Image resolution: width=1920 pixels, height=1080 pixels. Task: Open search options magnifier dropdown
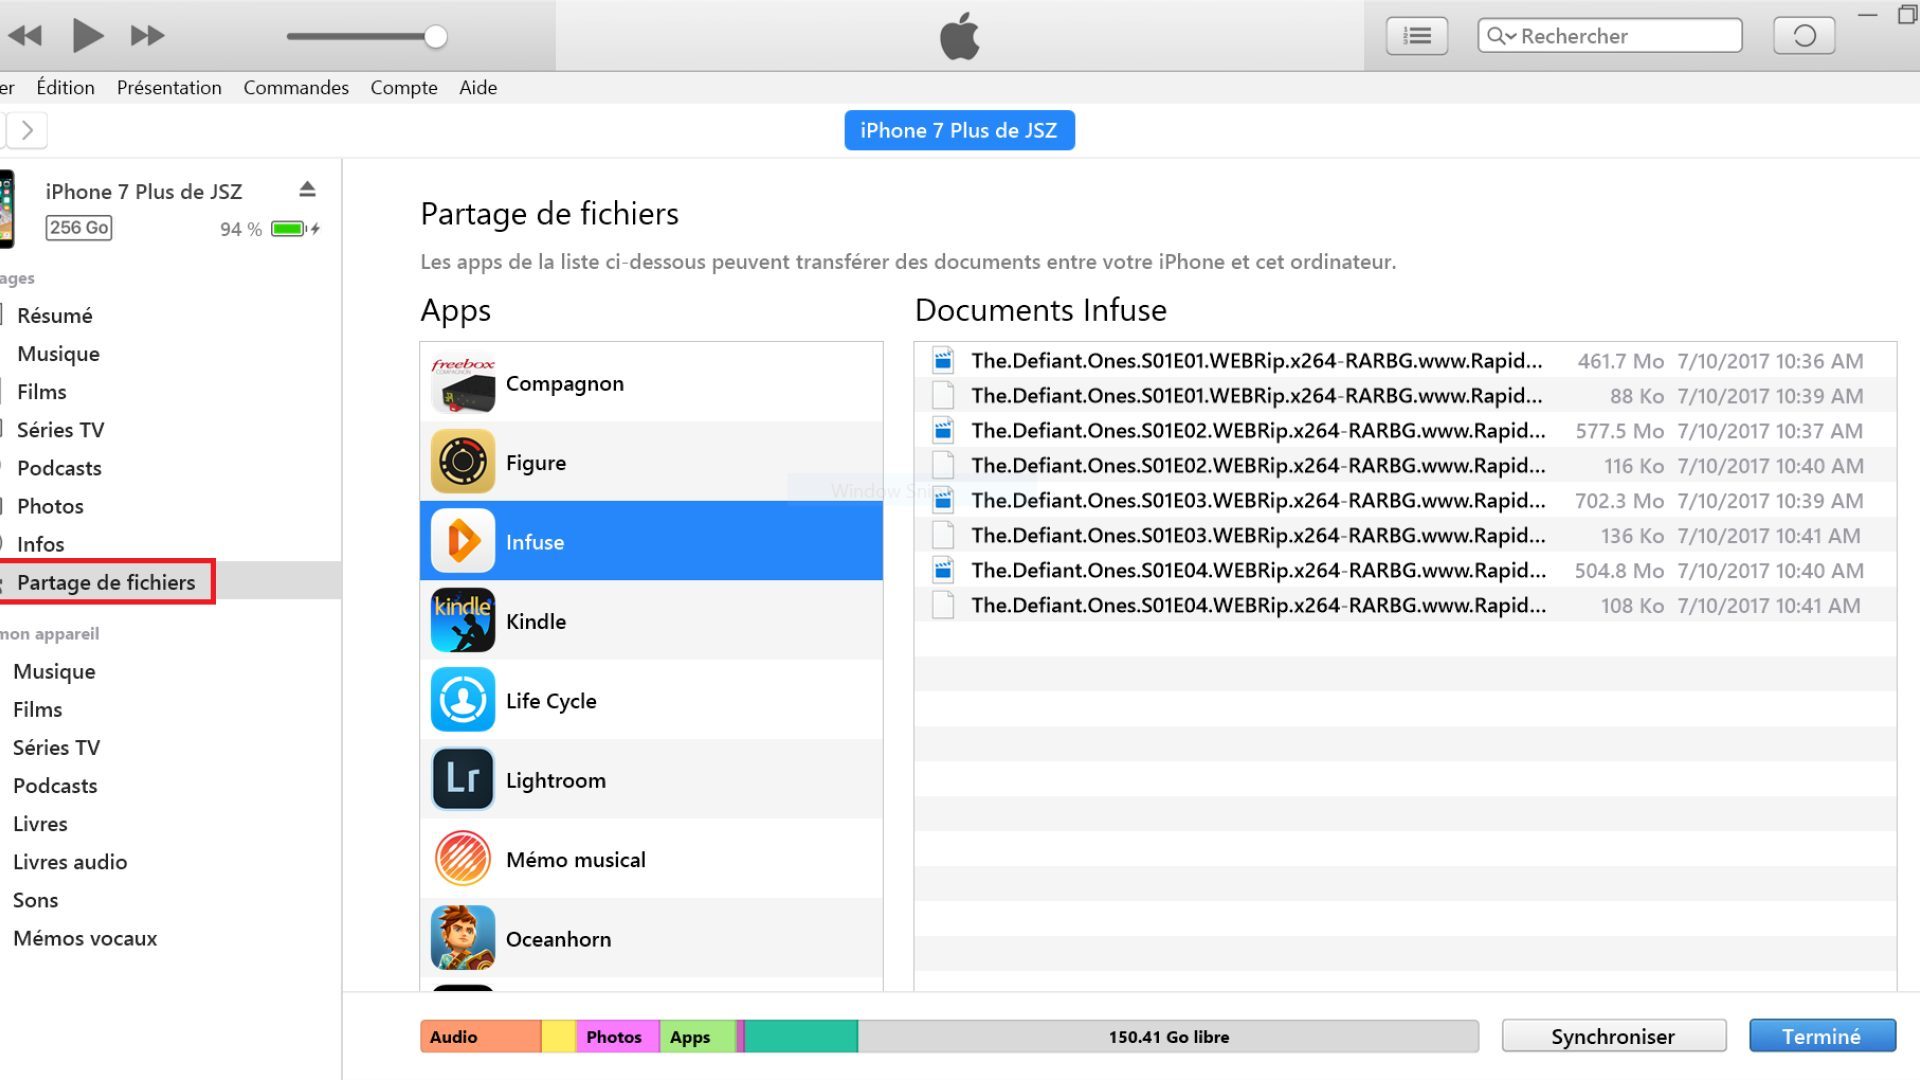[1501, 36]
